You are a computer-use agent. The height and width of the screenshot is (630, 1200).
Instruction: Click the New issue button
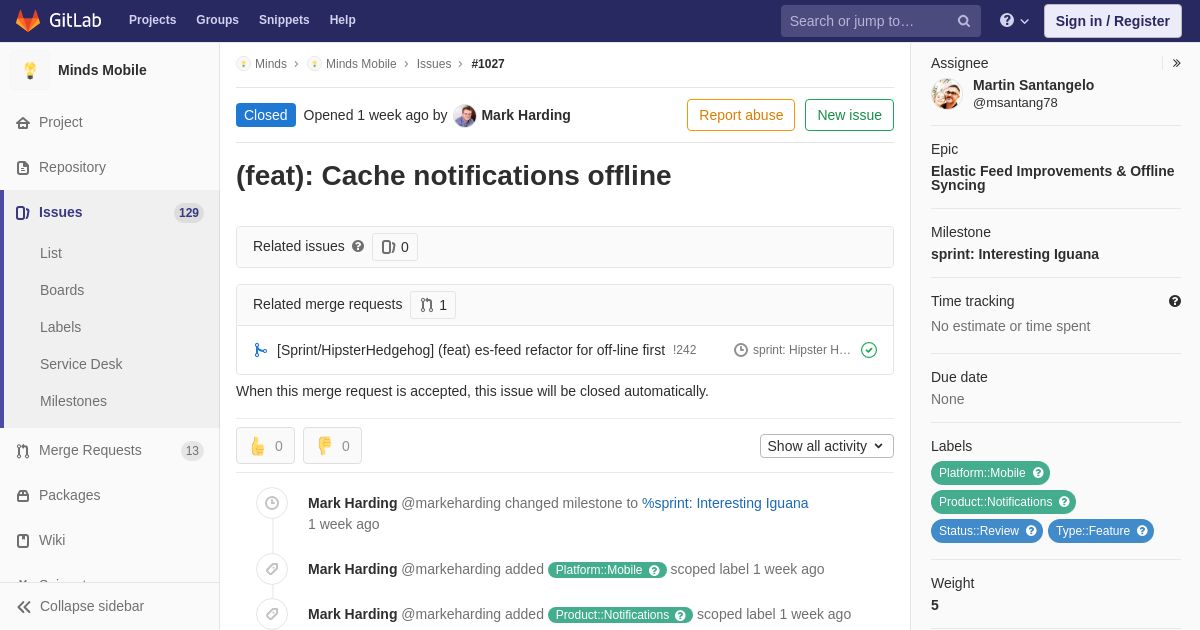(849, 115)
